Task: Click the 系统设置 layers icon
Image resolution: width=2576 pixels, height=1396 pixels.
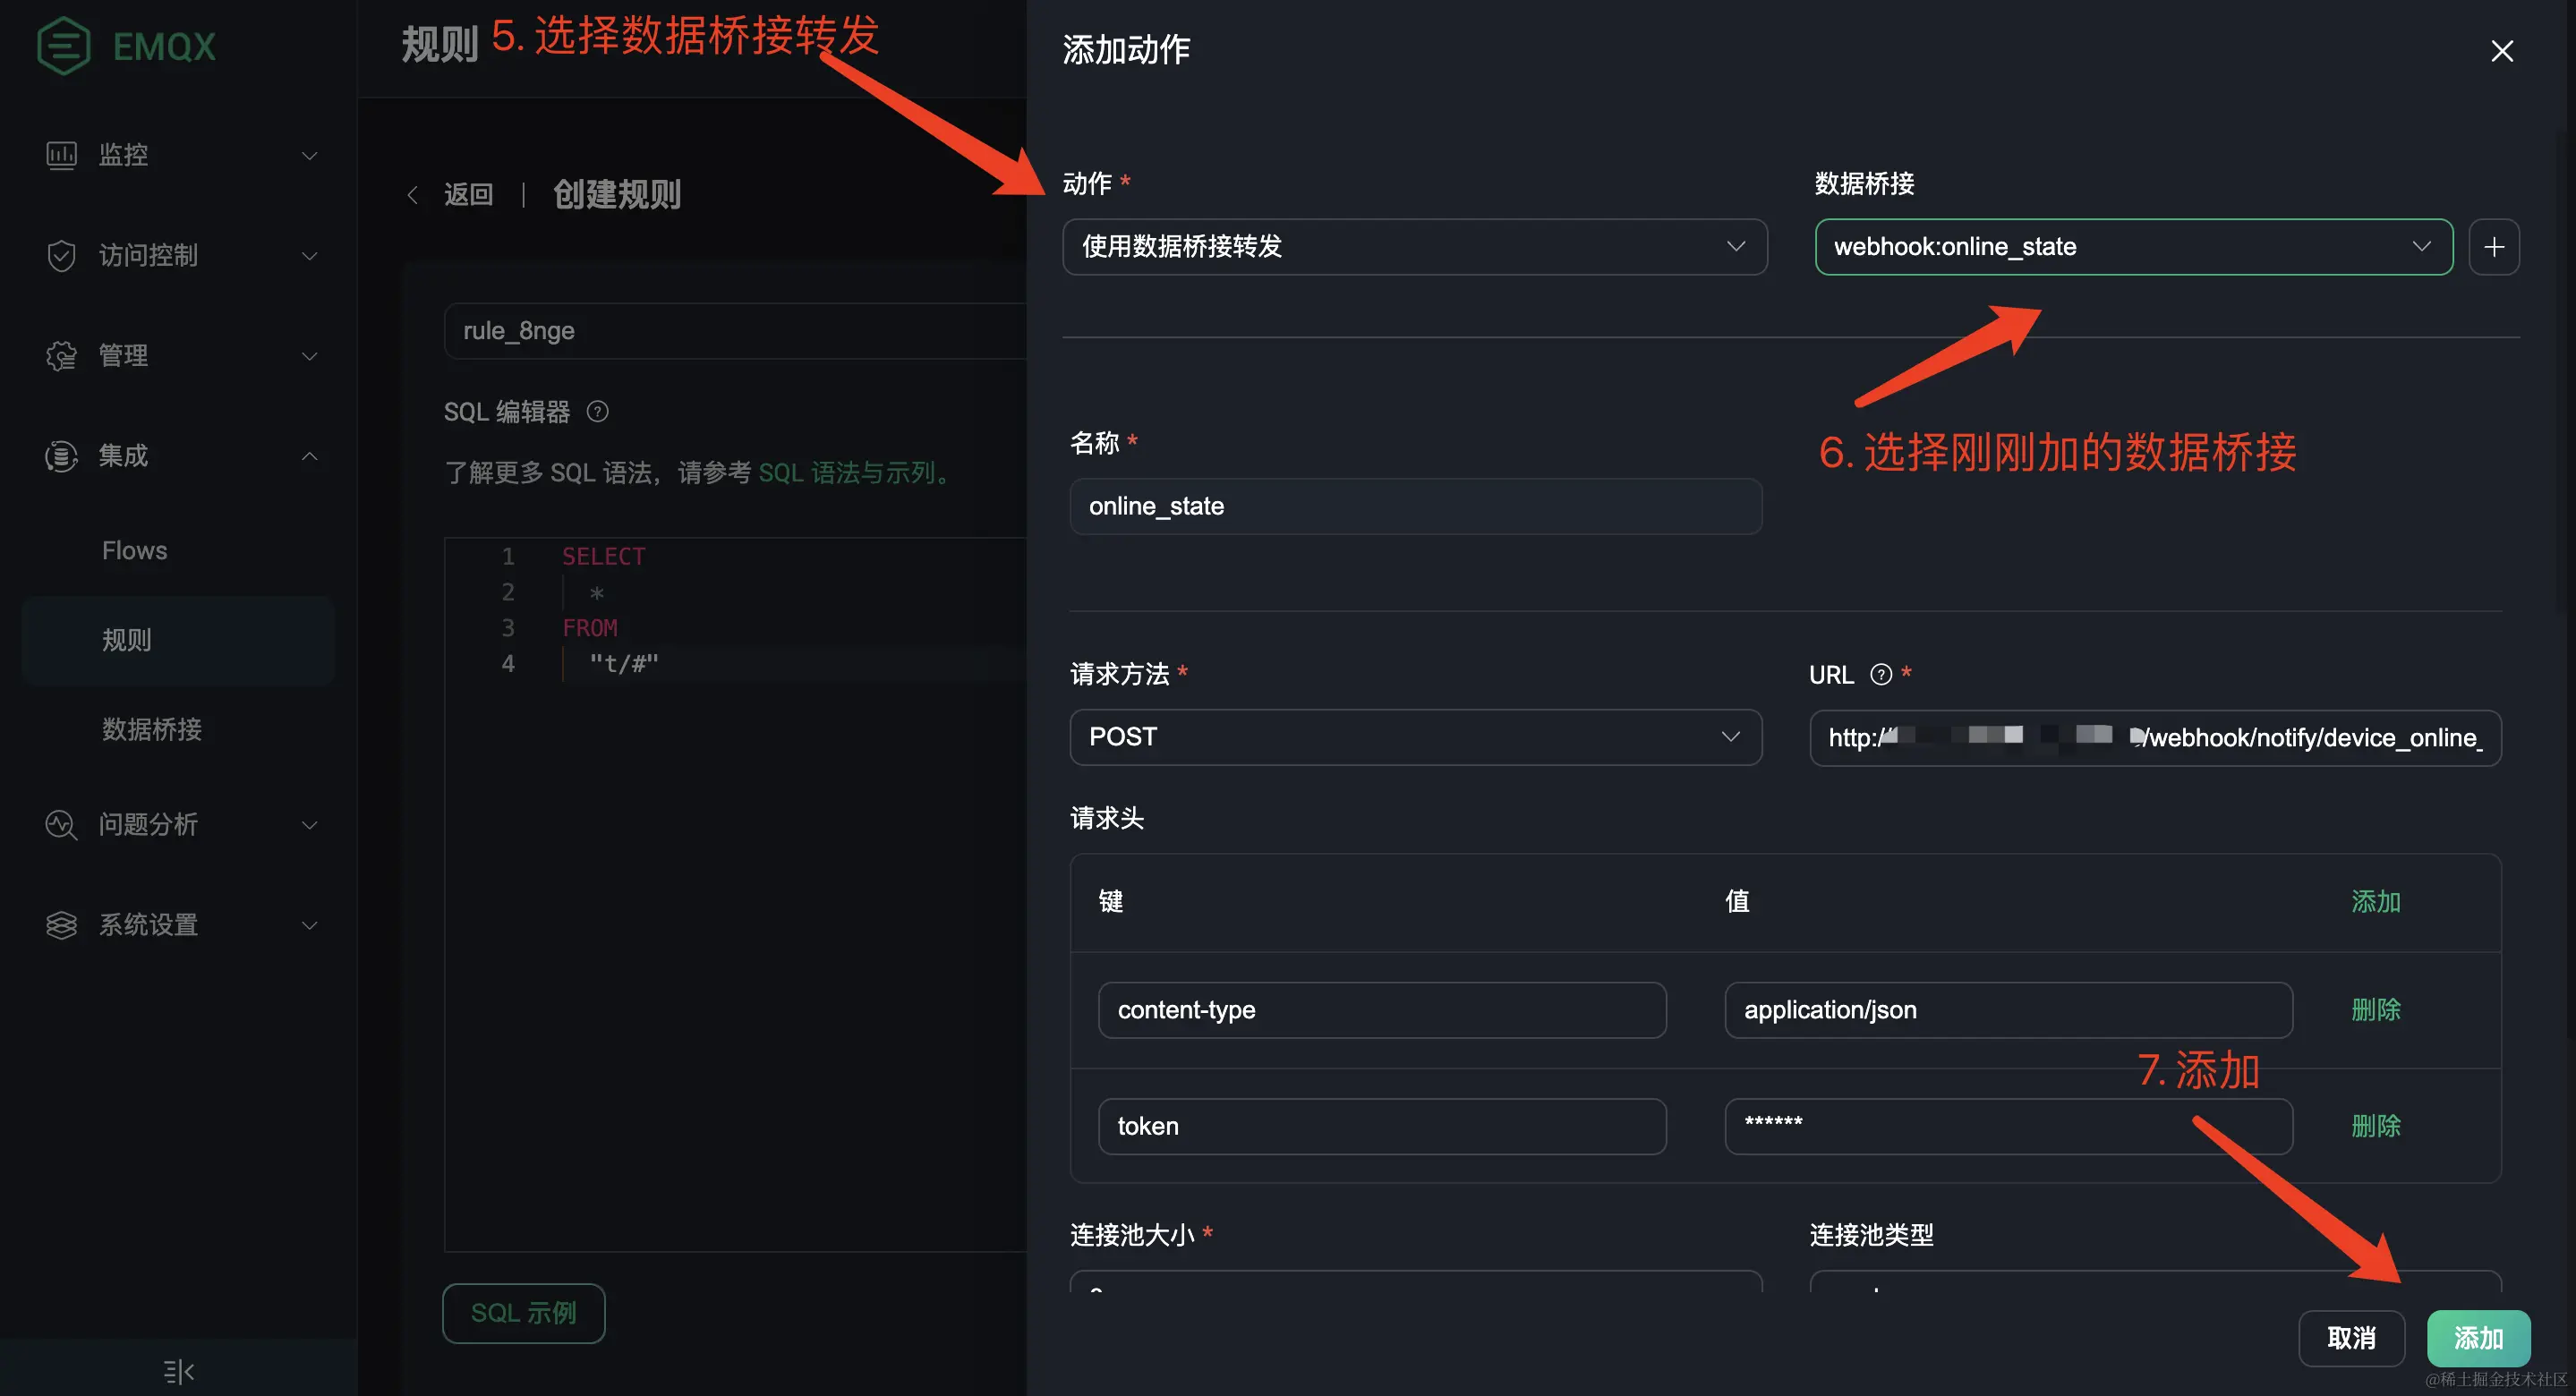Action: click(x=61, y=925)
